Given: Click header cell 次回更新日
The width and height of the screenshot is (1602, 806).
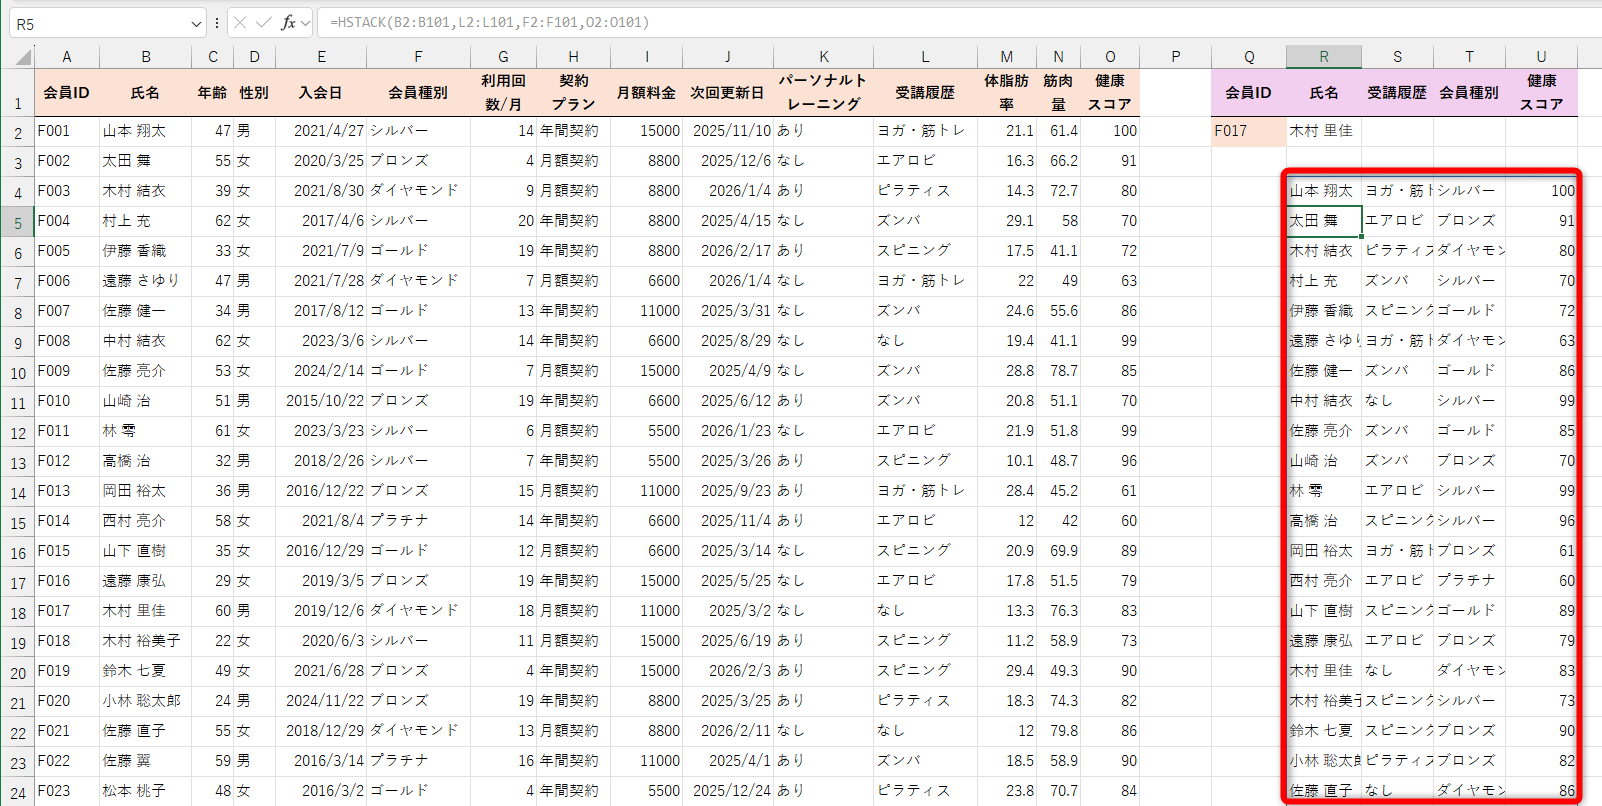Looking at the screenshot, I should (x=727, y=92).
